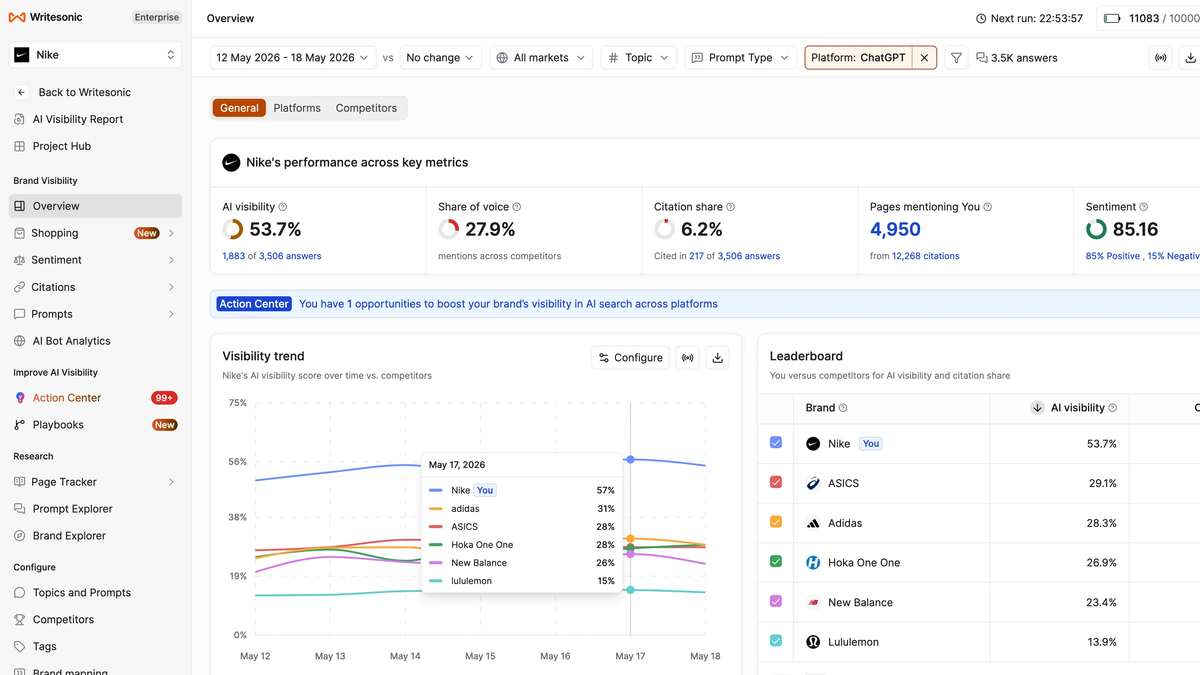Expand the Sentiment sidebar chevron
The width and height of the screenshot is (1200, 675).
click(171, 260)
